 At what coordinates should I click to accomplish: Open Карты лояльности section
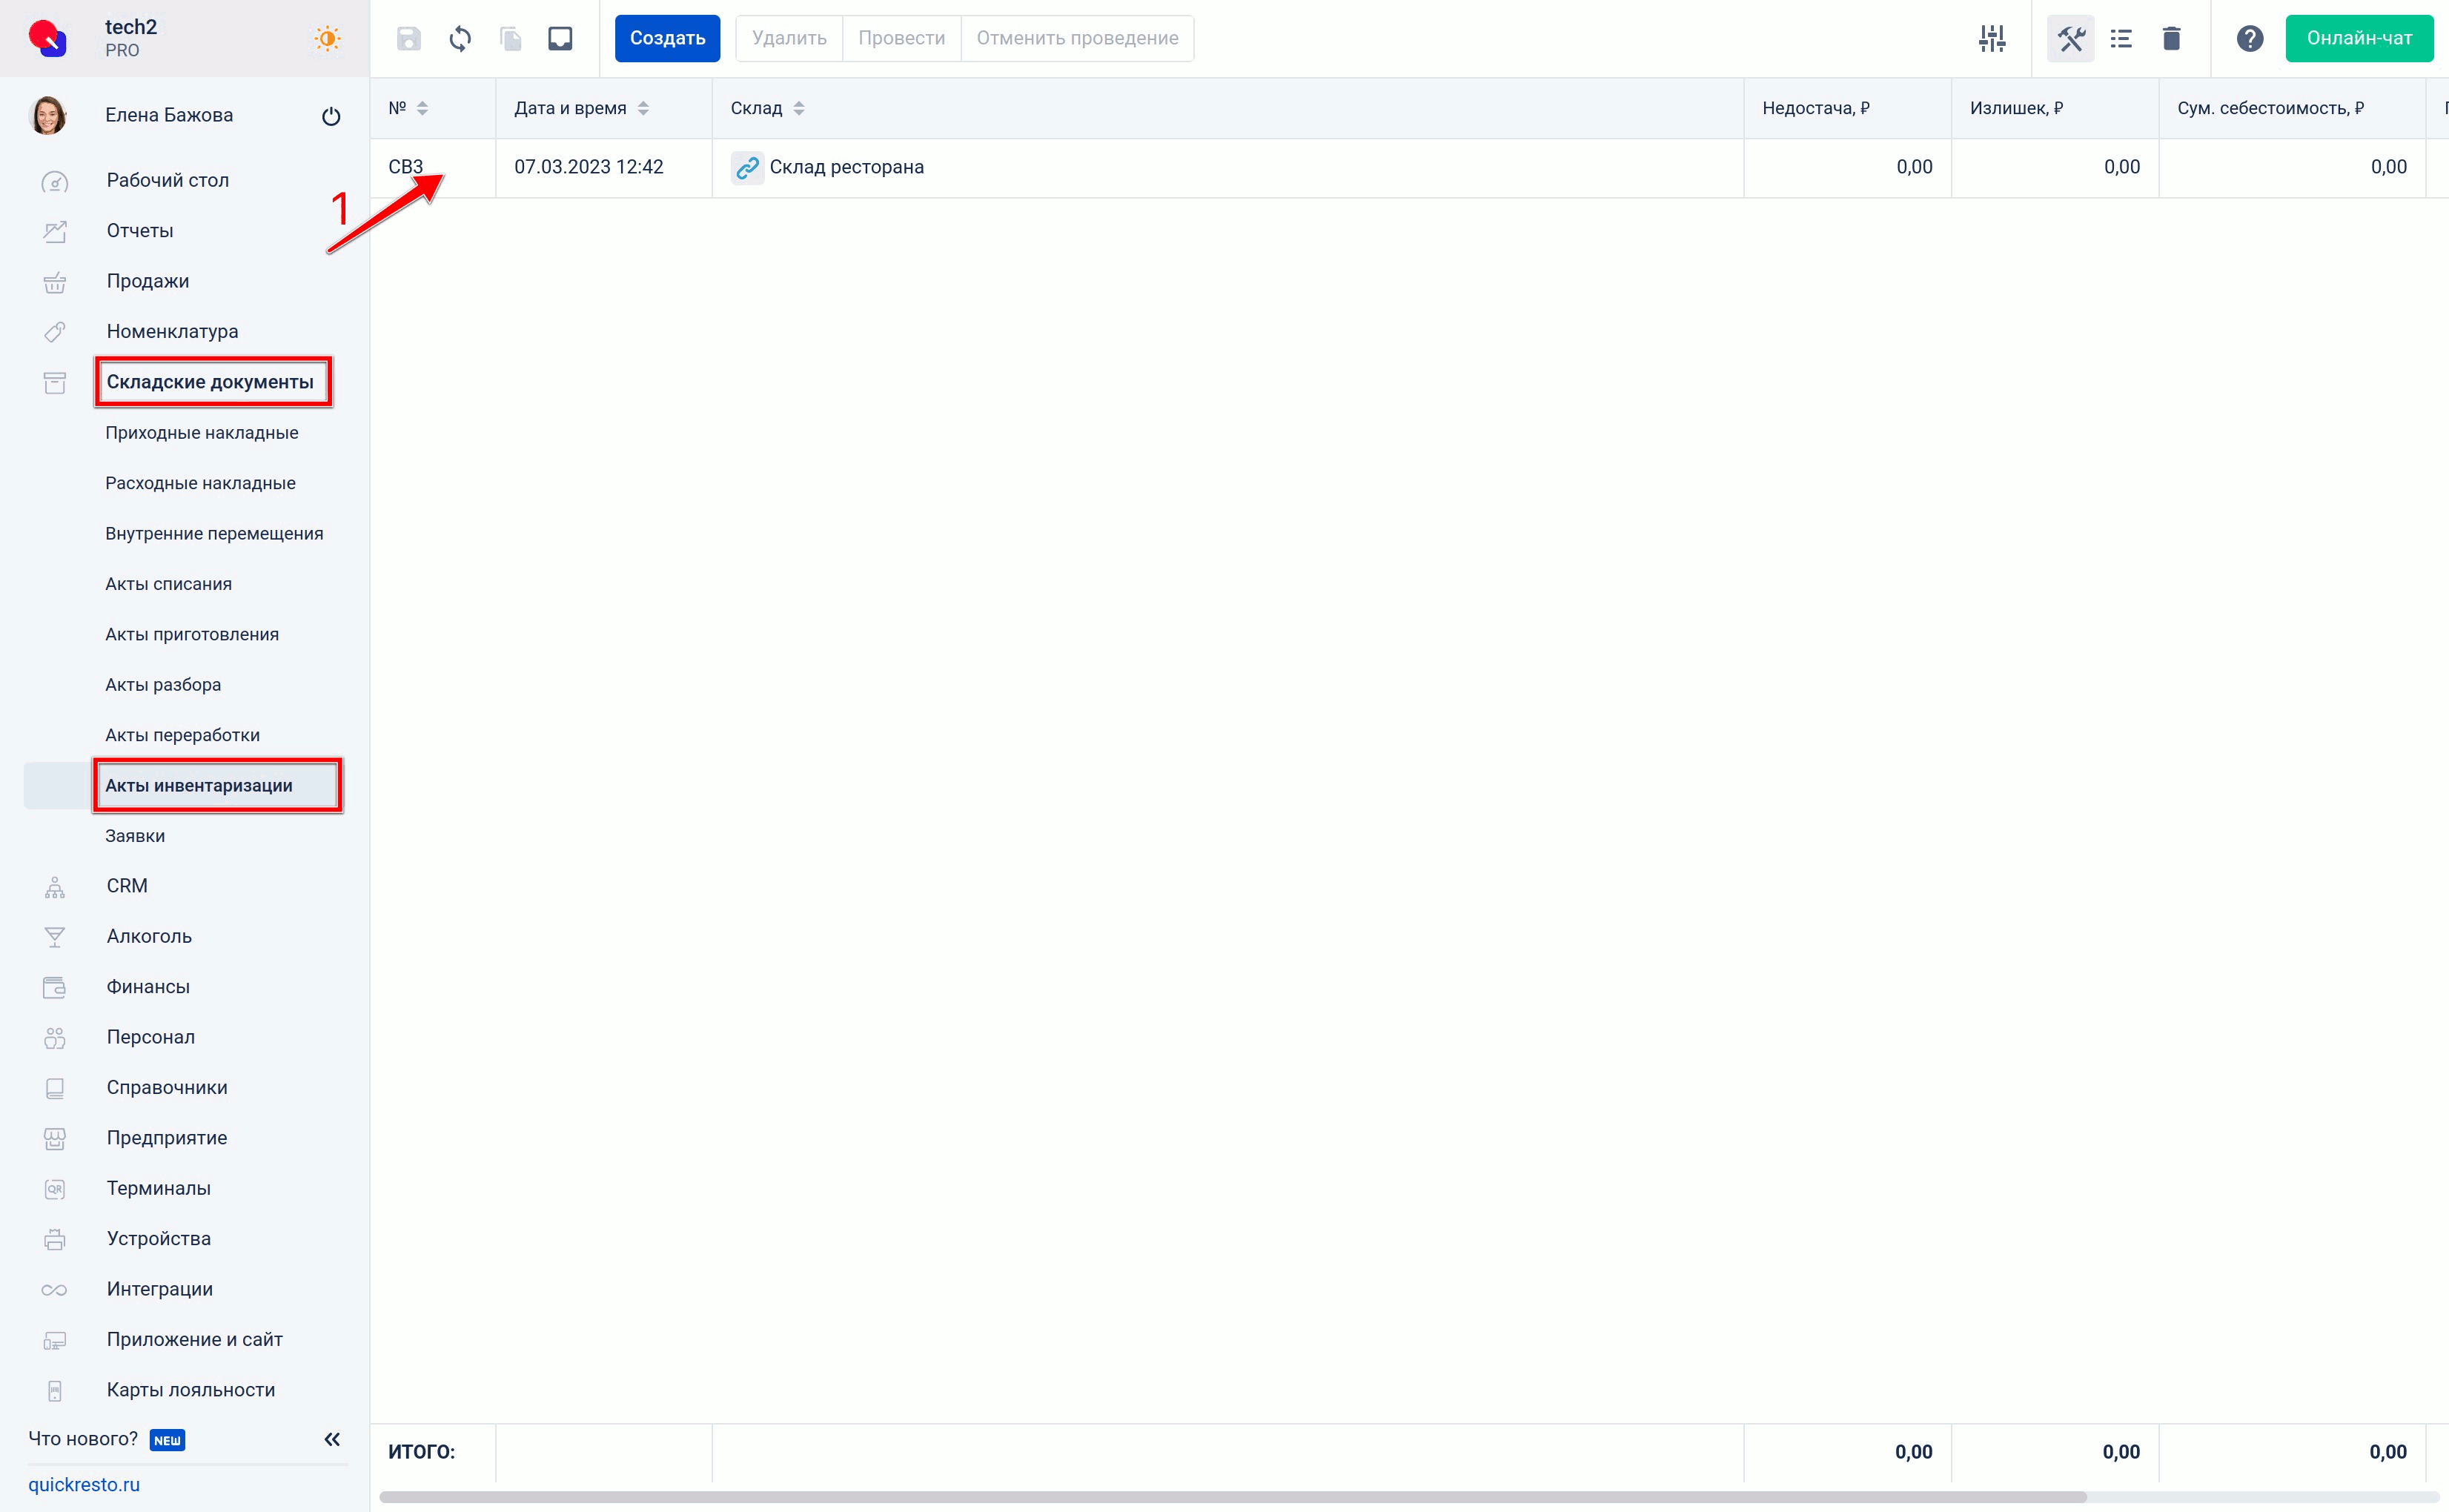coord(190,1390)
